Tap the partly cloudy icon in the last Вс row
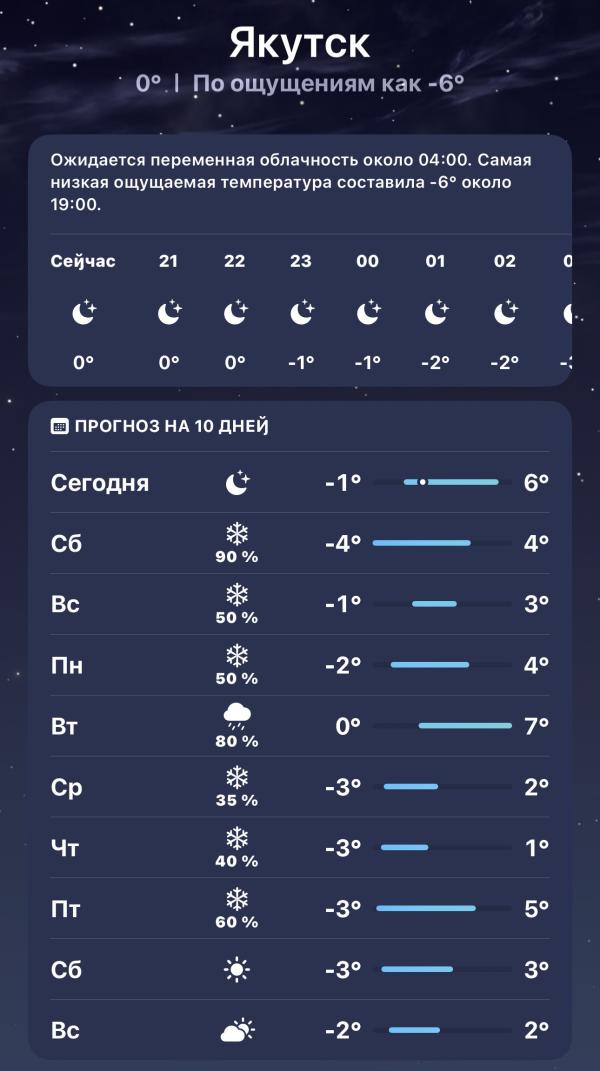The width and height of the screenshot is (600, 1071). 237,1030
